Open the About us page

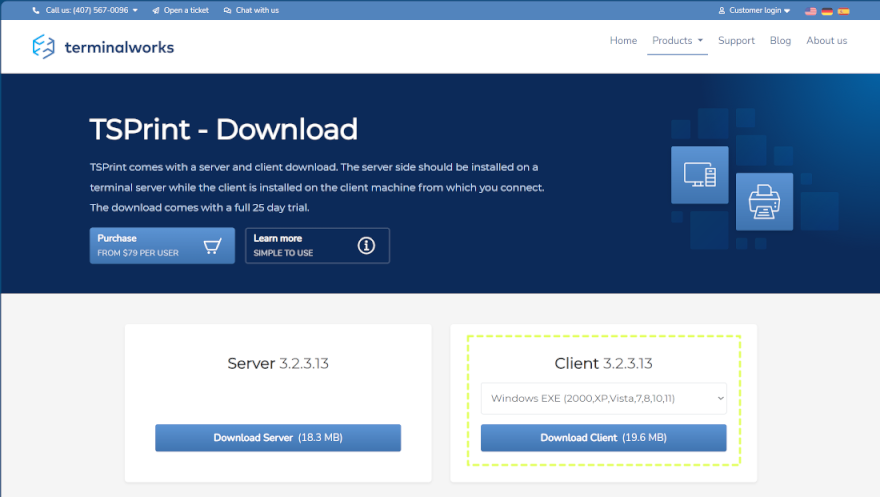click(826, 40)
